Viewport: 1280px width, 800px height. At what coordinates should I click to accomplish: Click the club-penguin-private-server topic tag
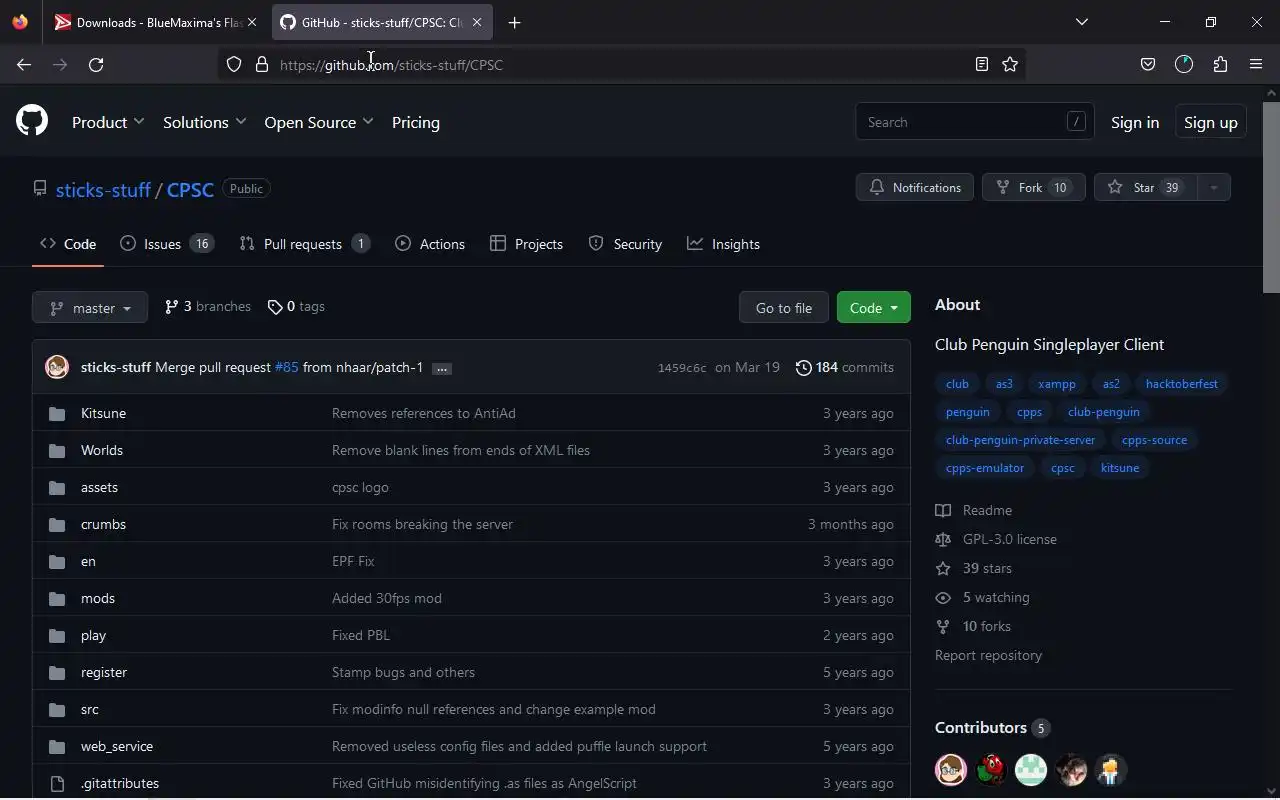(x=1020, y=440)
